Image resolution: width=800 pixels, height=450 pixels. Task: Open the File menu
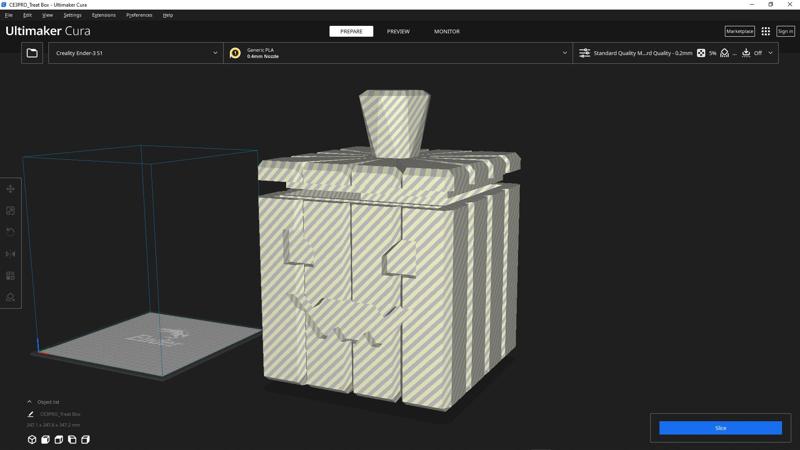pos(9,15)
